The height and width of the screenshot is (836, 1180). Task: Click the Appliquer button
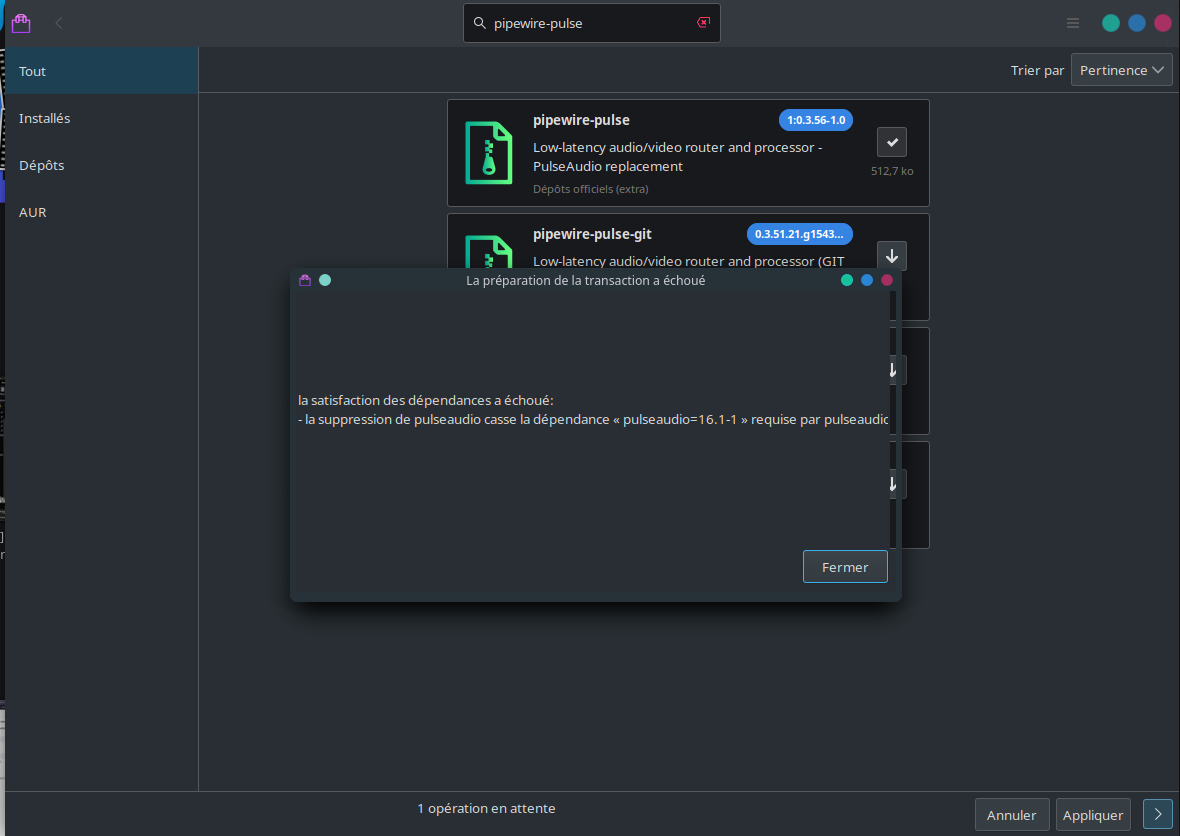tap(1093, 815)
